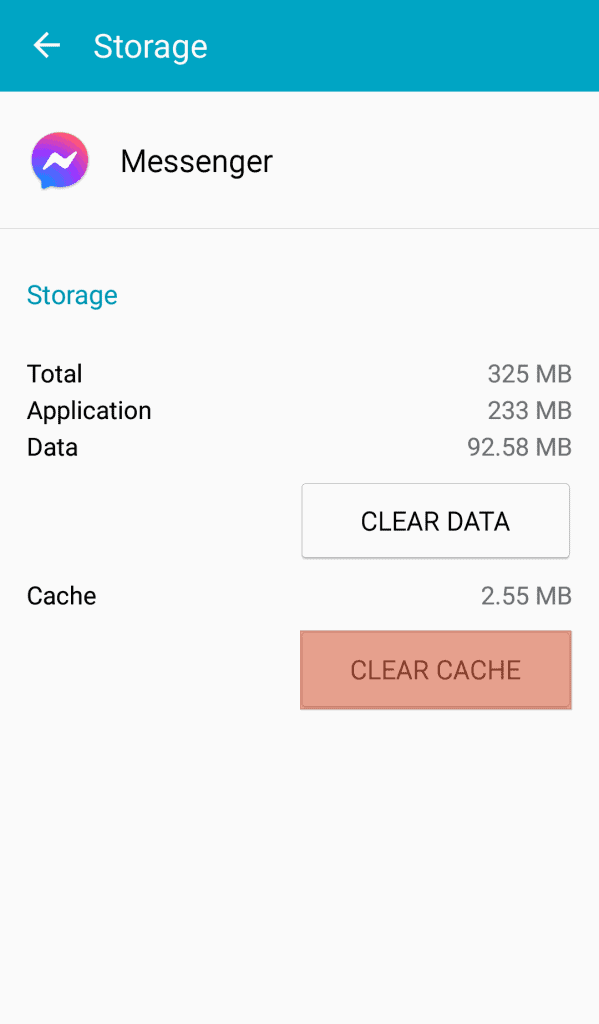Select the Storage title in the top bar

[150, 45]
